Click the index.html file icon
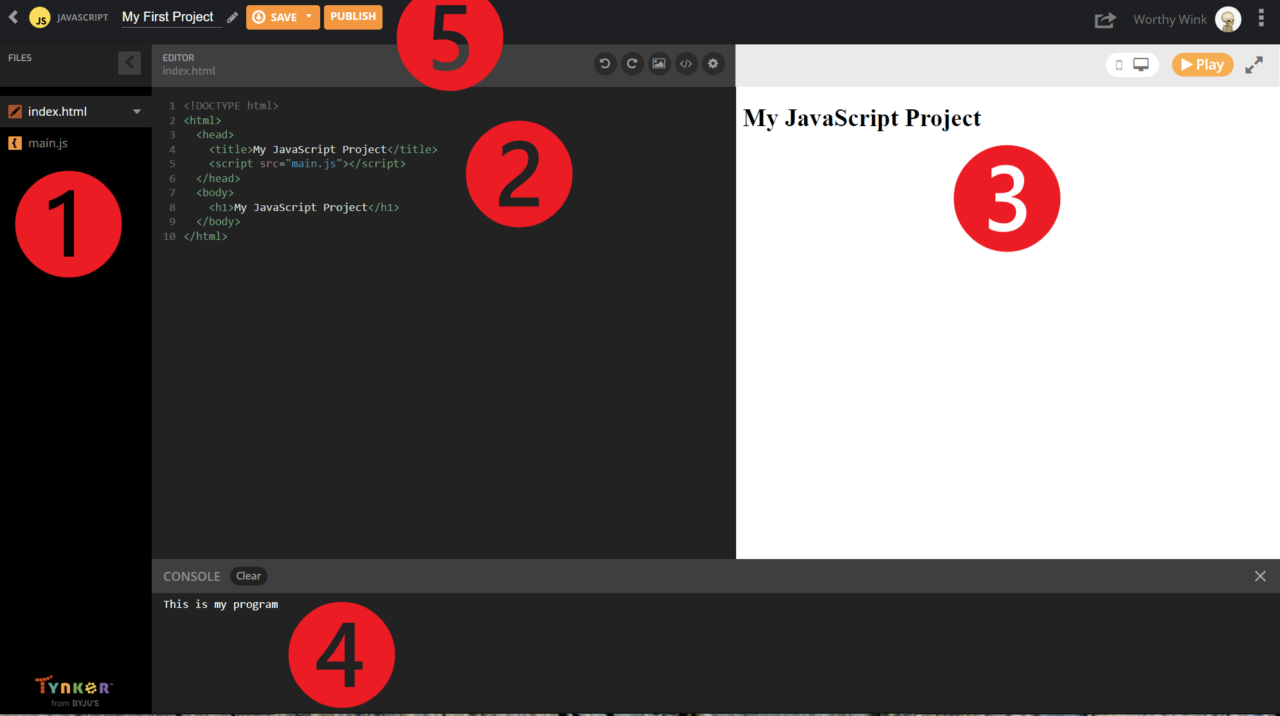Viewport: 1280px width, 716px height. click(15, 111)
